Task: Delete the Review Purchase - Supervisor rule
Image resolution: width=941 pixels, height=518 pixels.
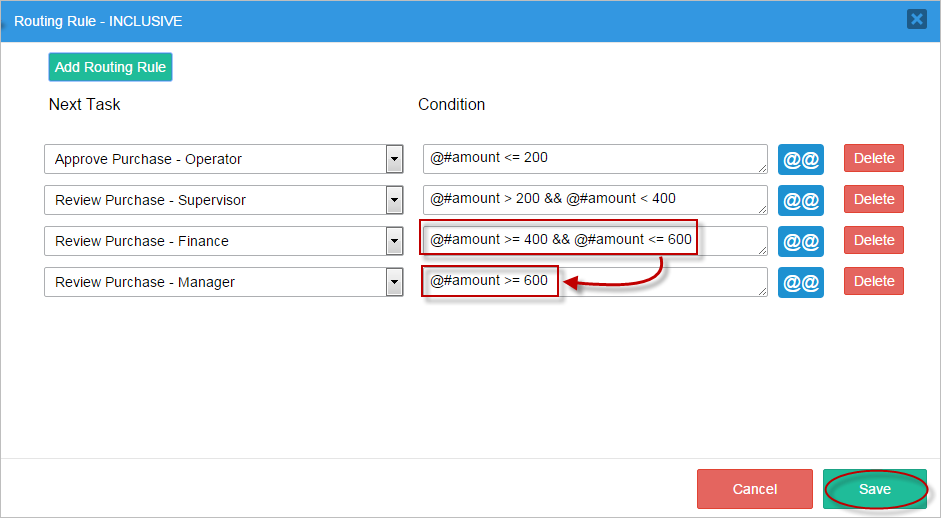Action: tap(873, 199)
